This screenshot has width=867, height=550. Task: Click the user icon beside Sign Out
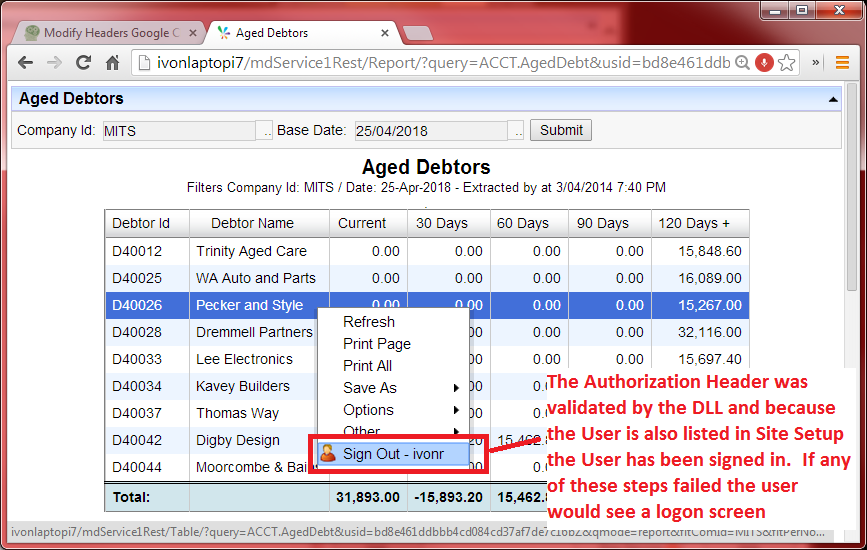pyautogui.click(x=328, y=453)
